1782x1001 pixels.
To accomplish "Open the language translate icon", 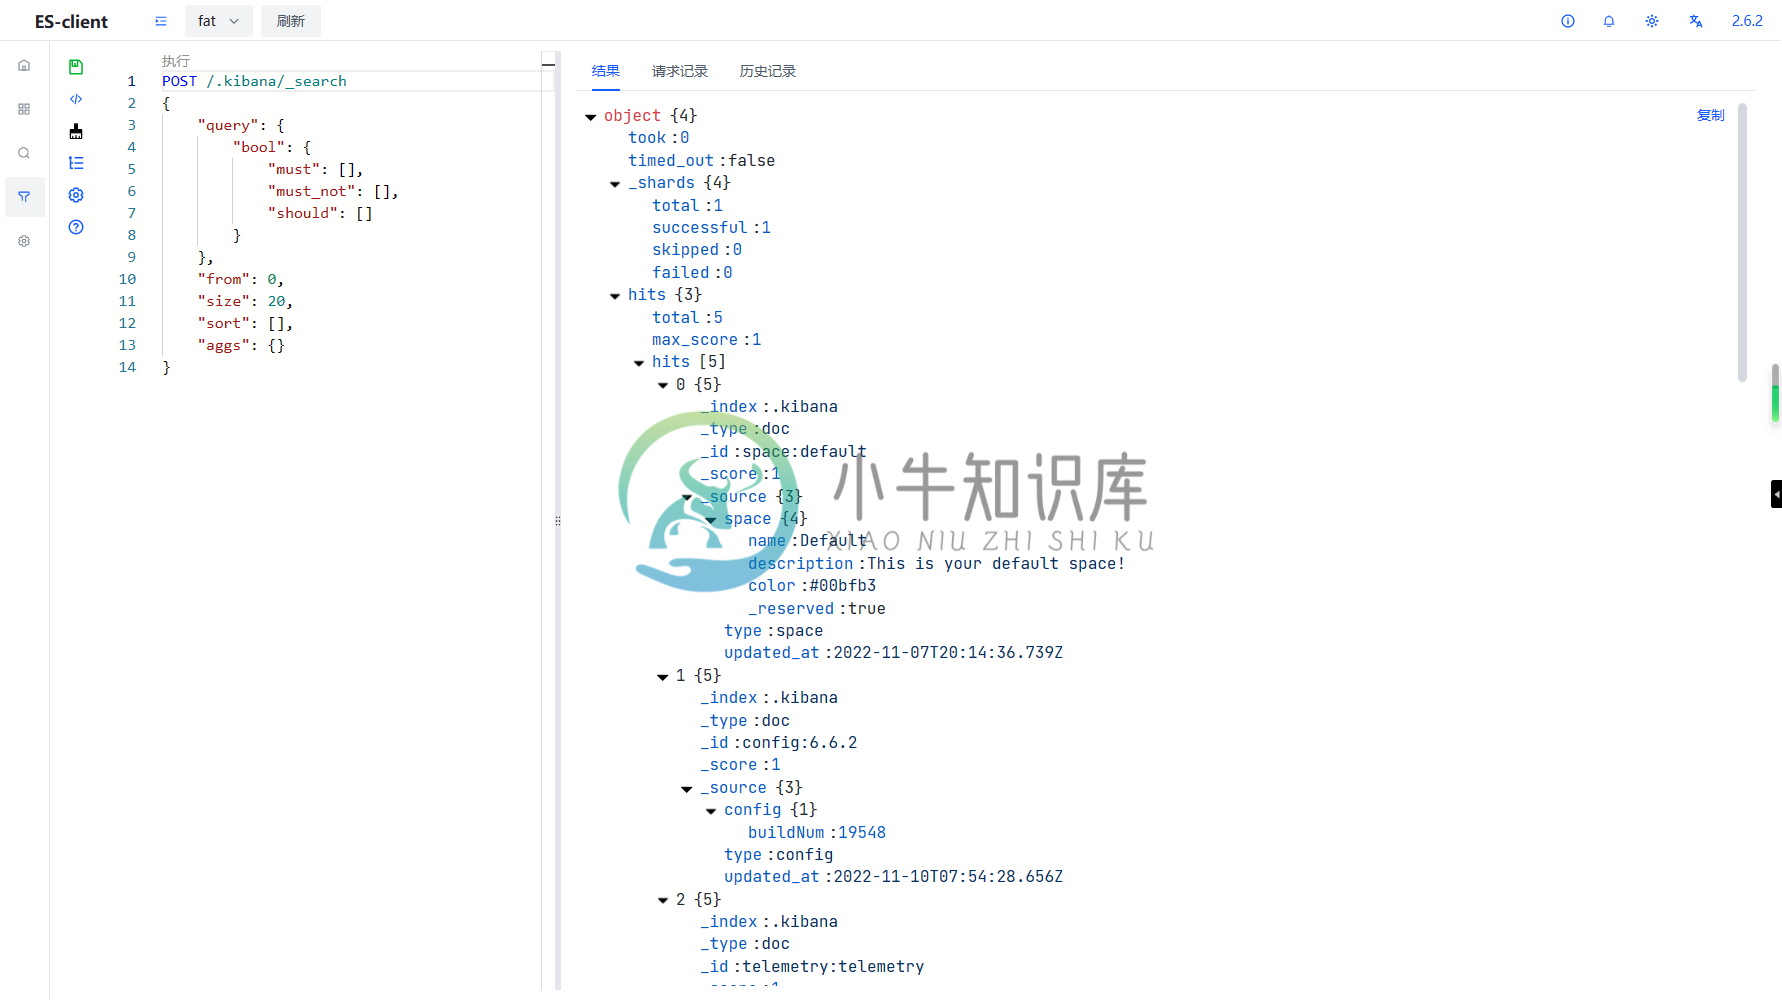I will point(1696,21).
